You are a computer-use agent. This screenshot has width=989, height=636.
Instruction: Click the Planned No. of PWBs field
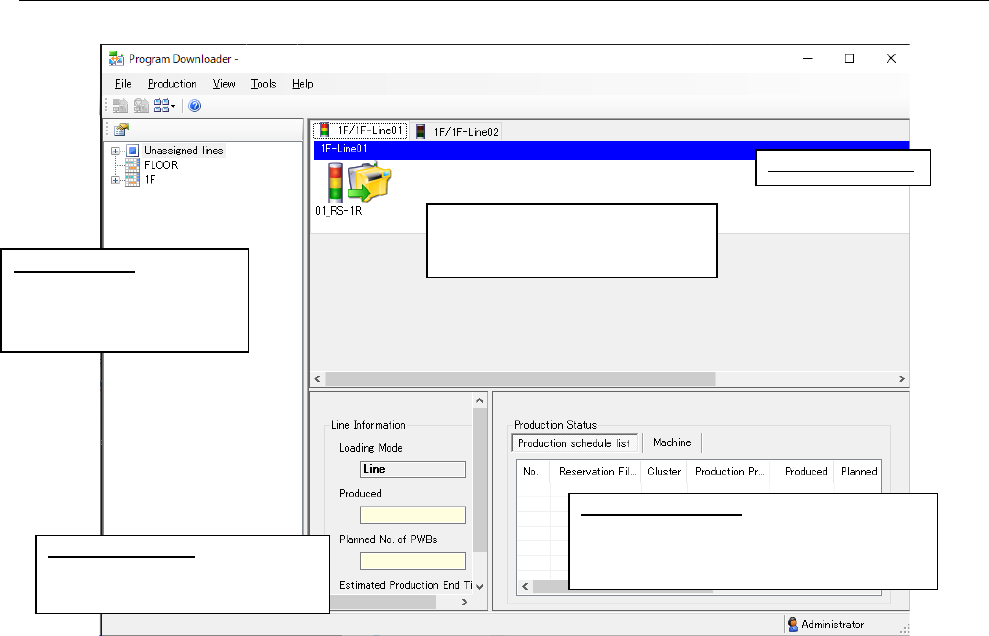(x=412, y=561)
